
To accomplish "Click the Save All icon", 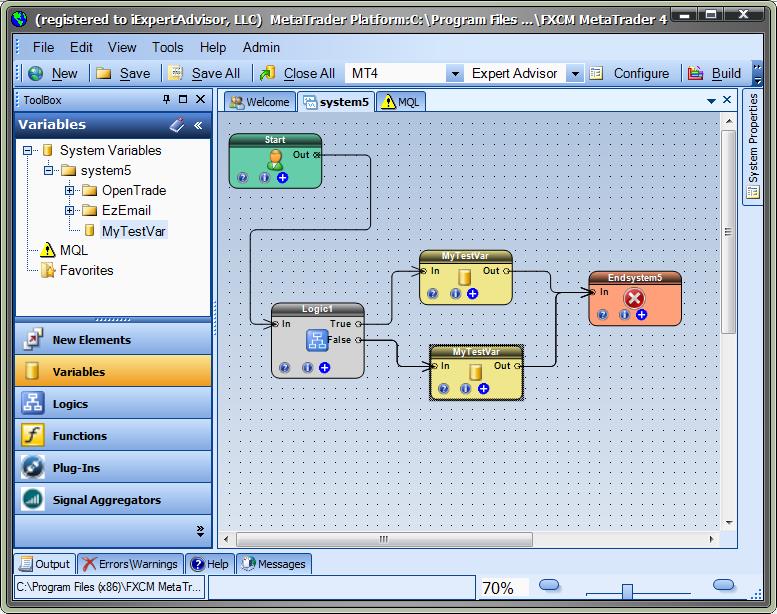I will click(175, 73).
